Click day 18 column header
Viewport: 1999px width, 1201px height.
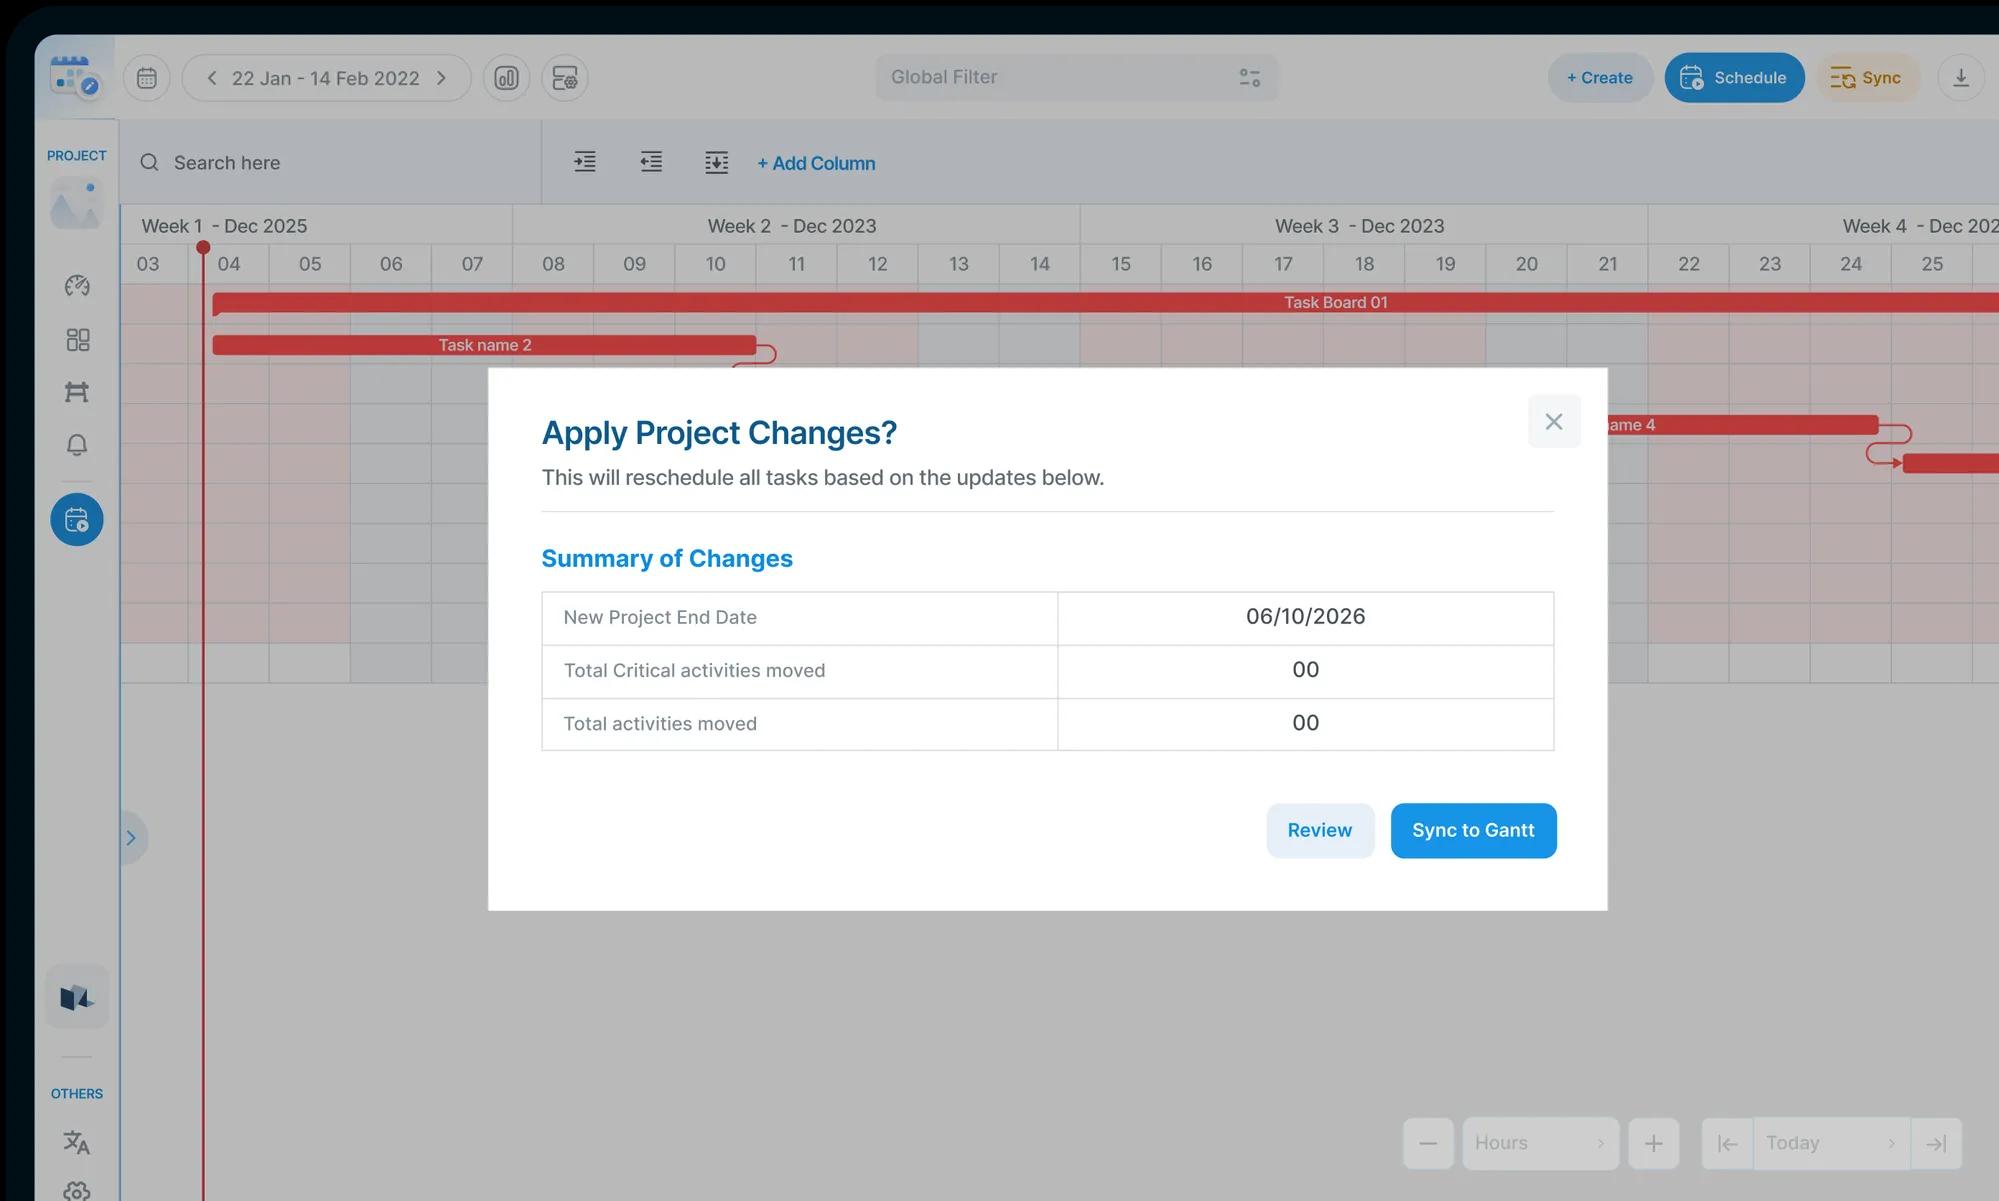[x=1364, y=264]
